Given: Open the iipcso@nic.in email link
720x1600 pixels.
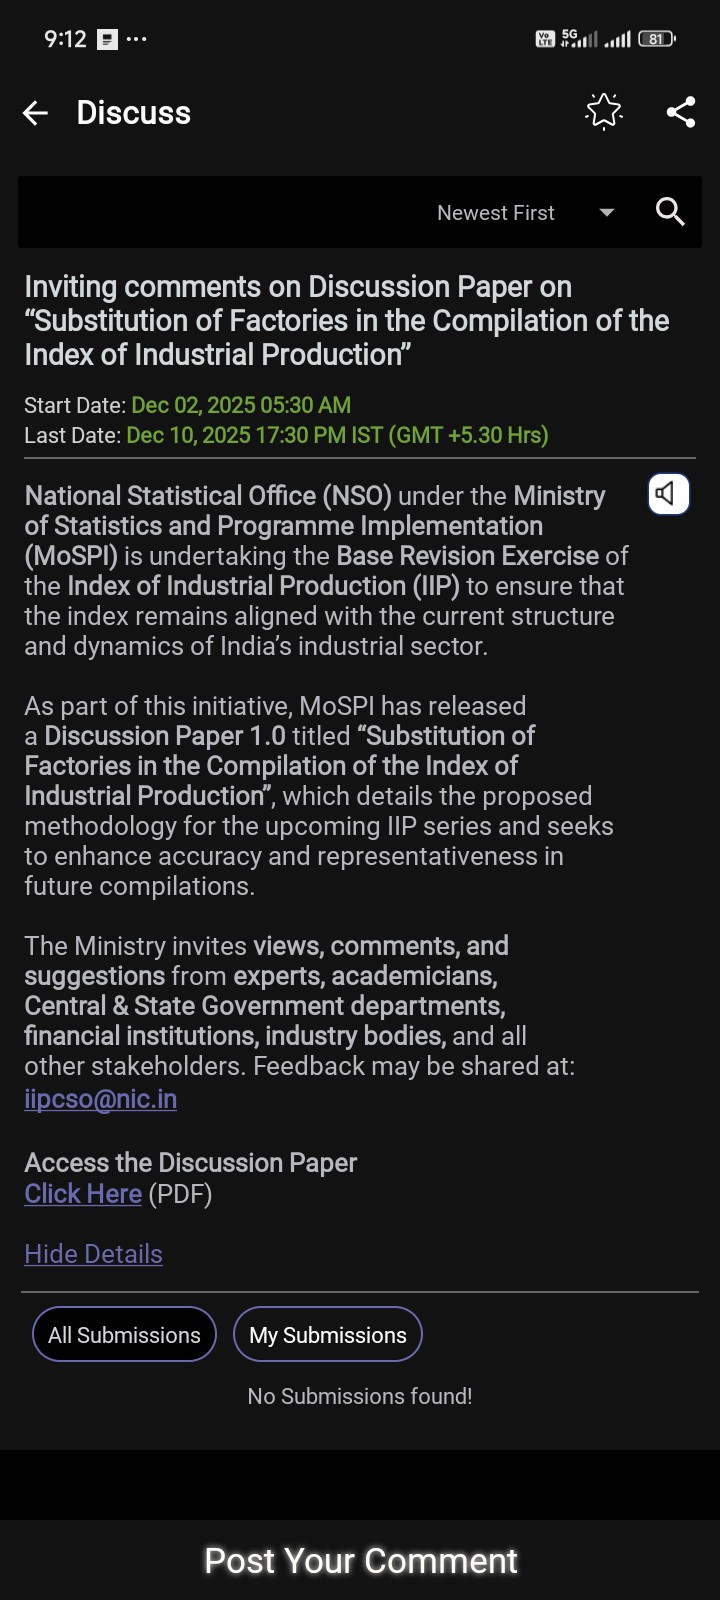Looking at the screenshot, I should coord(100,1099).
